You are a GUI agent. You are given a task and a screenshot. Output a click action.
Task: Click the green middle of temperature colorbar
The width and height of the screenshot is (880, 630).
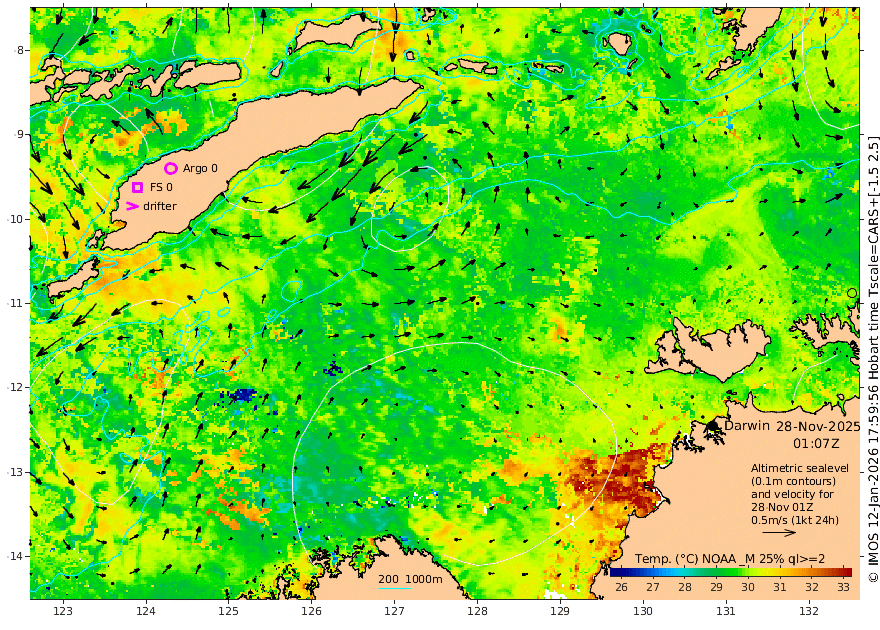(x=731, y=572)
